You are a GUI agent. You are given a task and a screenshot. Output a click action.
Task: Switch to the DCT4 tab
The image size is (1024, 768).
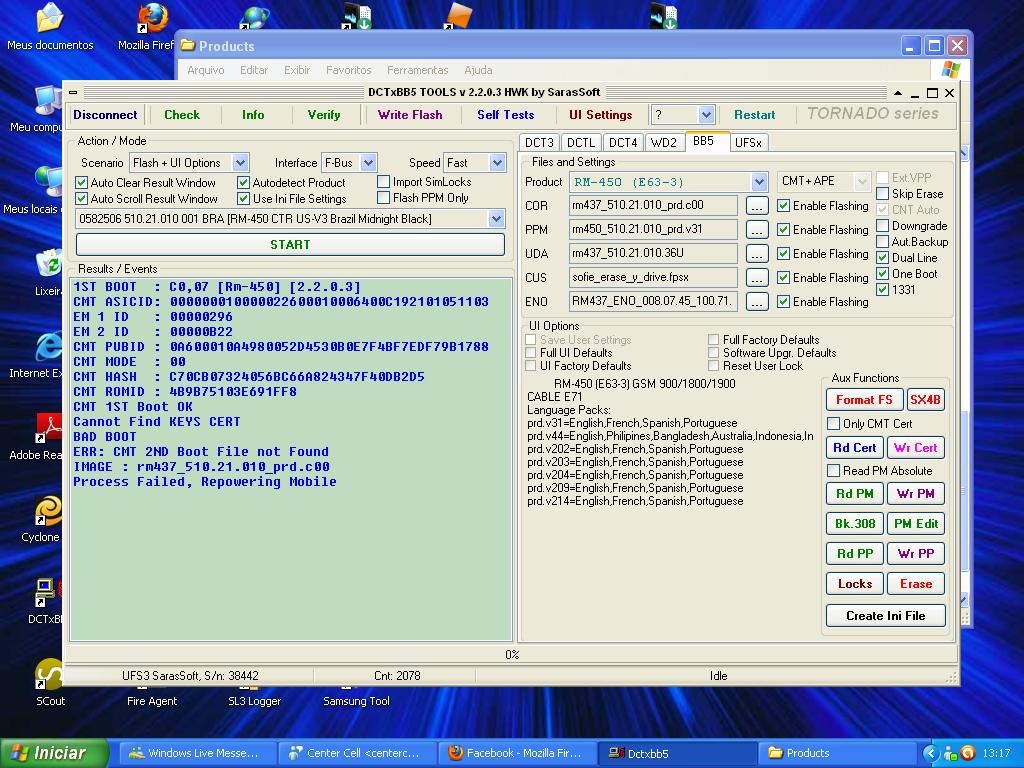623,142
